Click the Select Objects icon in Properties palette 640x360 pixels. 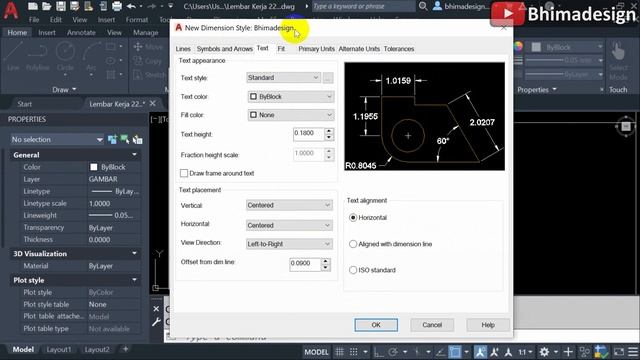[125, 140]
